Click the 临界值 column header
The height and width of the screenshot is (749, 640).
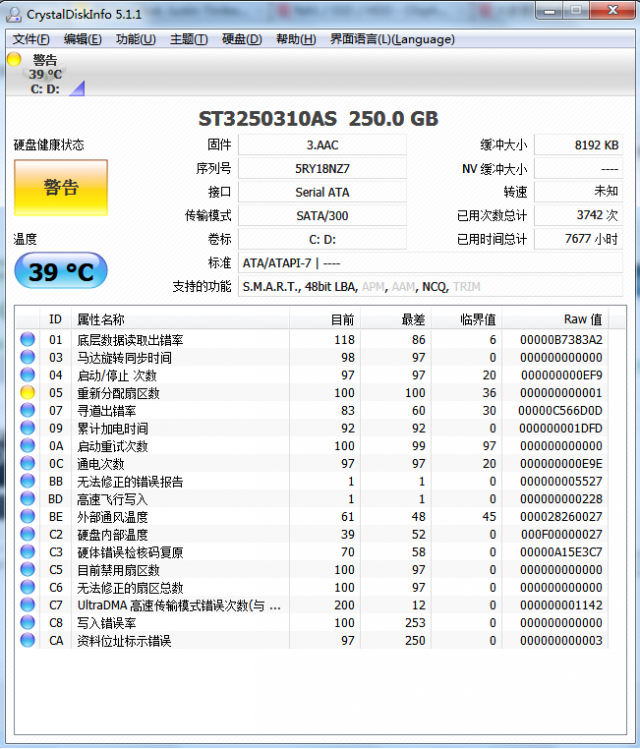pos(467,319)
